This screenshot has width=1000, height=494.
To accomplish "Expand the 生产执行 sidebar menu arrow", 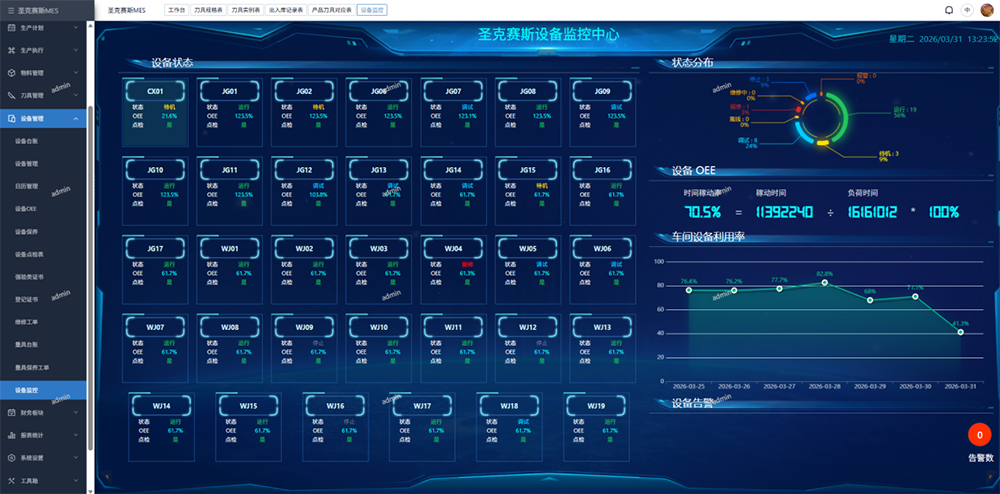I will (78, 50).
